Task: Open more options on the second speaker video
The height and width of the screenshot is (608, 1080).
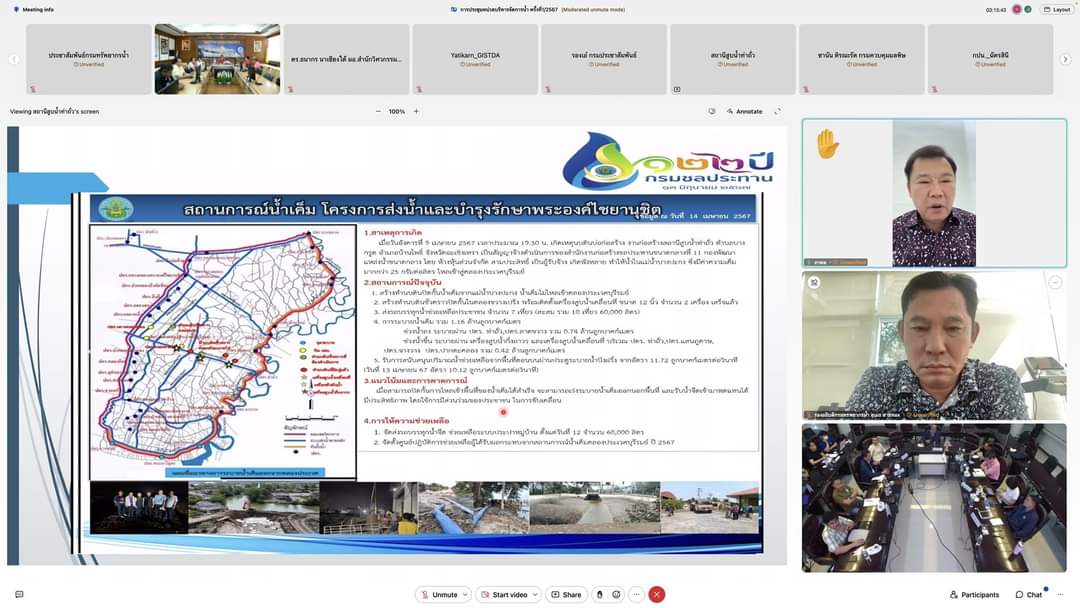Action: coord(1055,282)
